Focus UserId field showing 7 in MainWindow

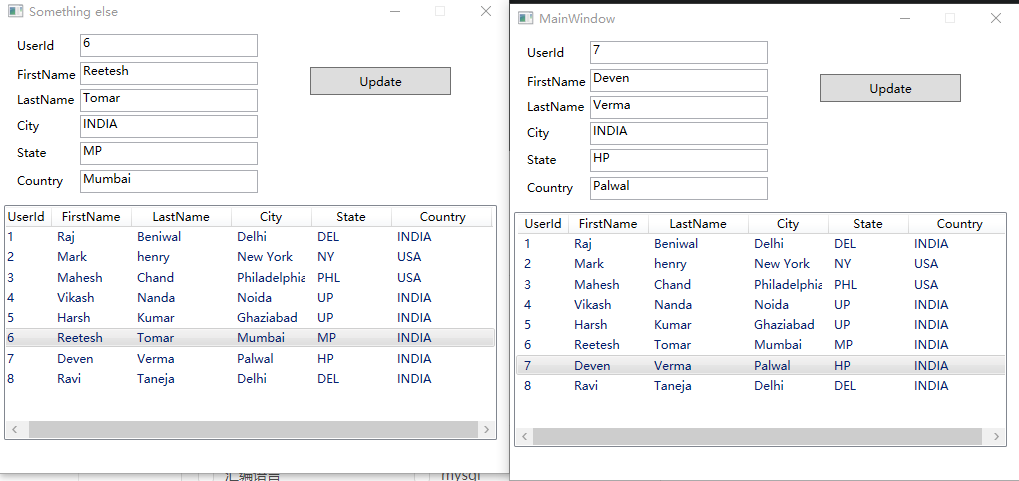tap(678, 53)
